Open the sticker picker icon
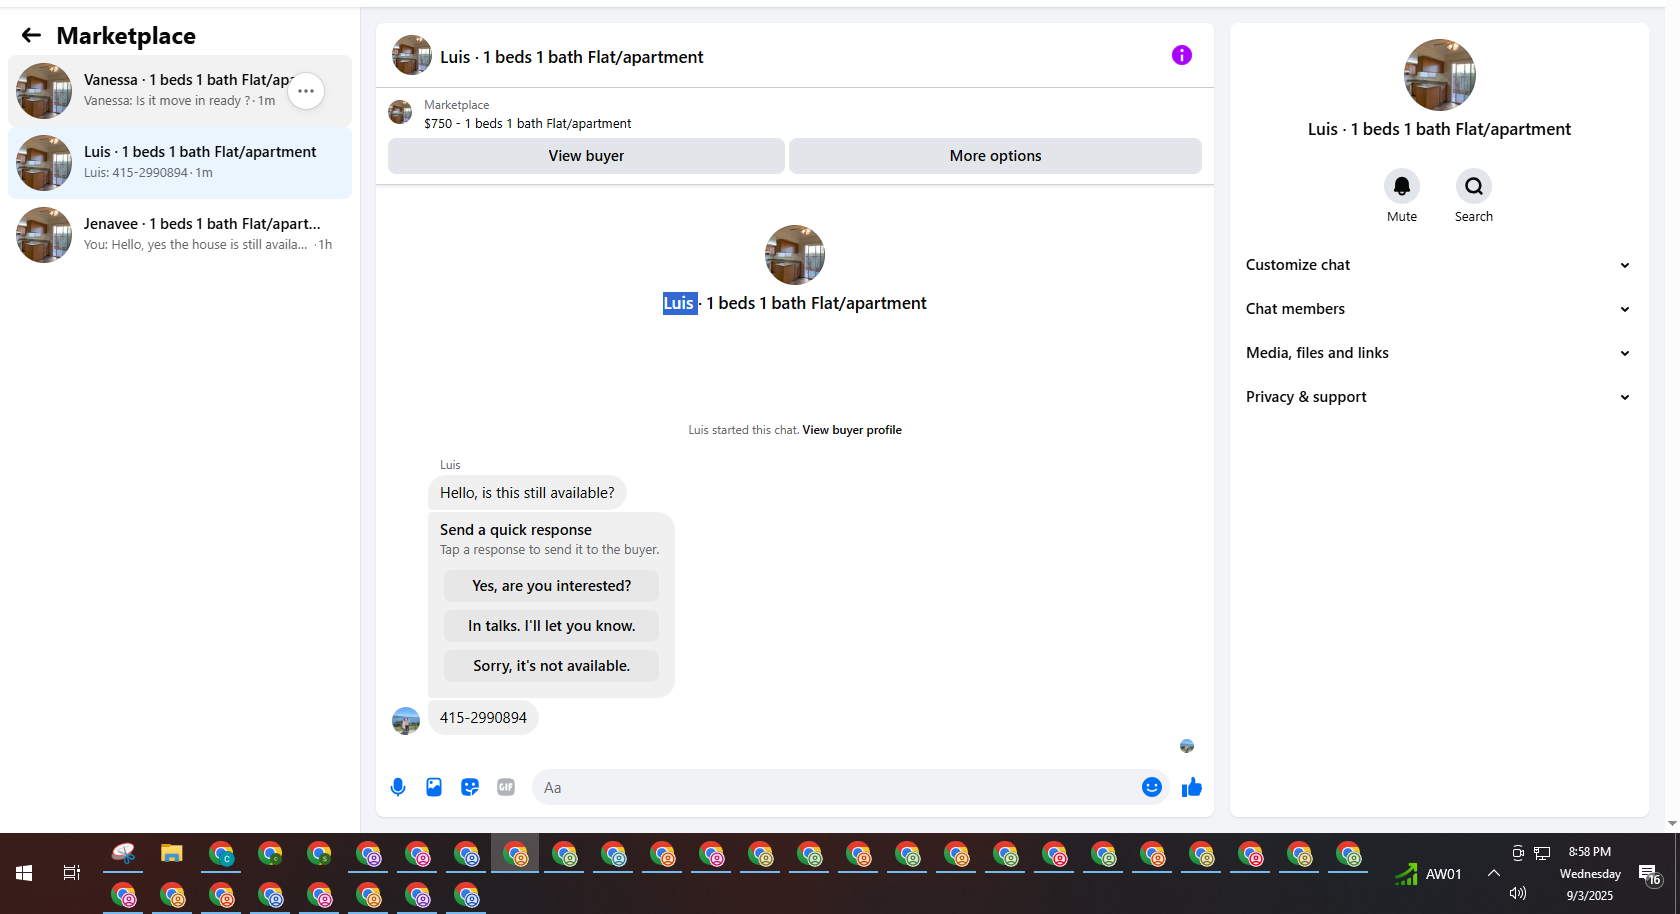1680x914 pixels. point(470,787)
